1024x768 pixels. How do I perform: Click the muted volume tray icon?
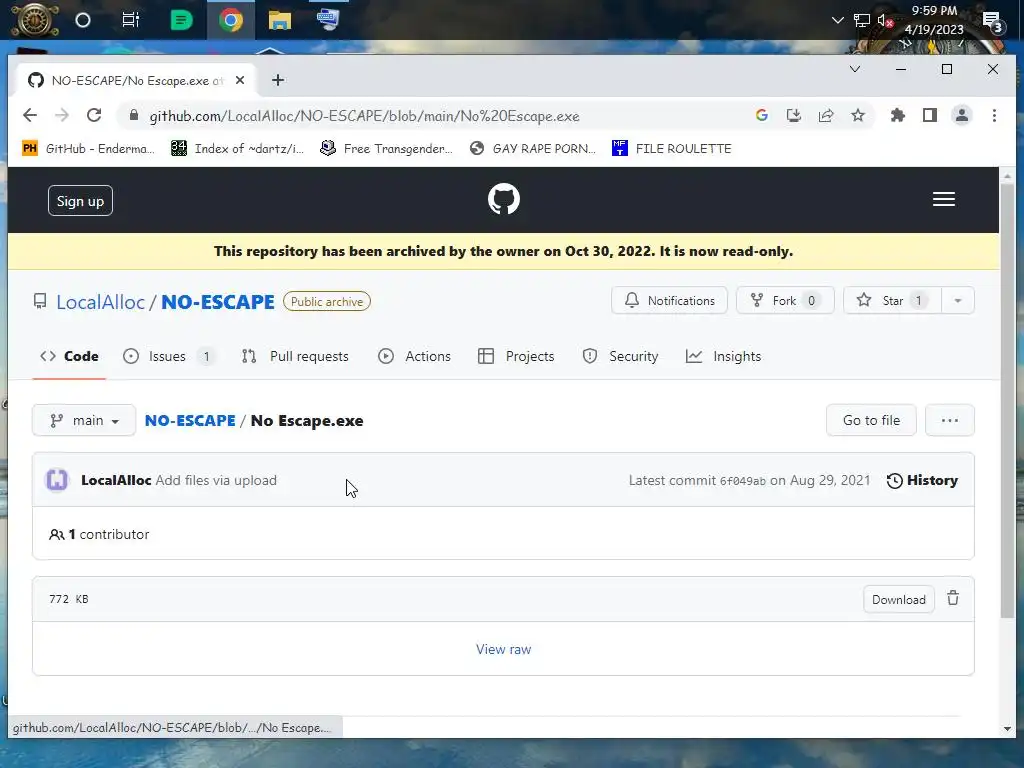885,20
